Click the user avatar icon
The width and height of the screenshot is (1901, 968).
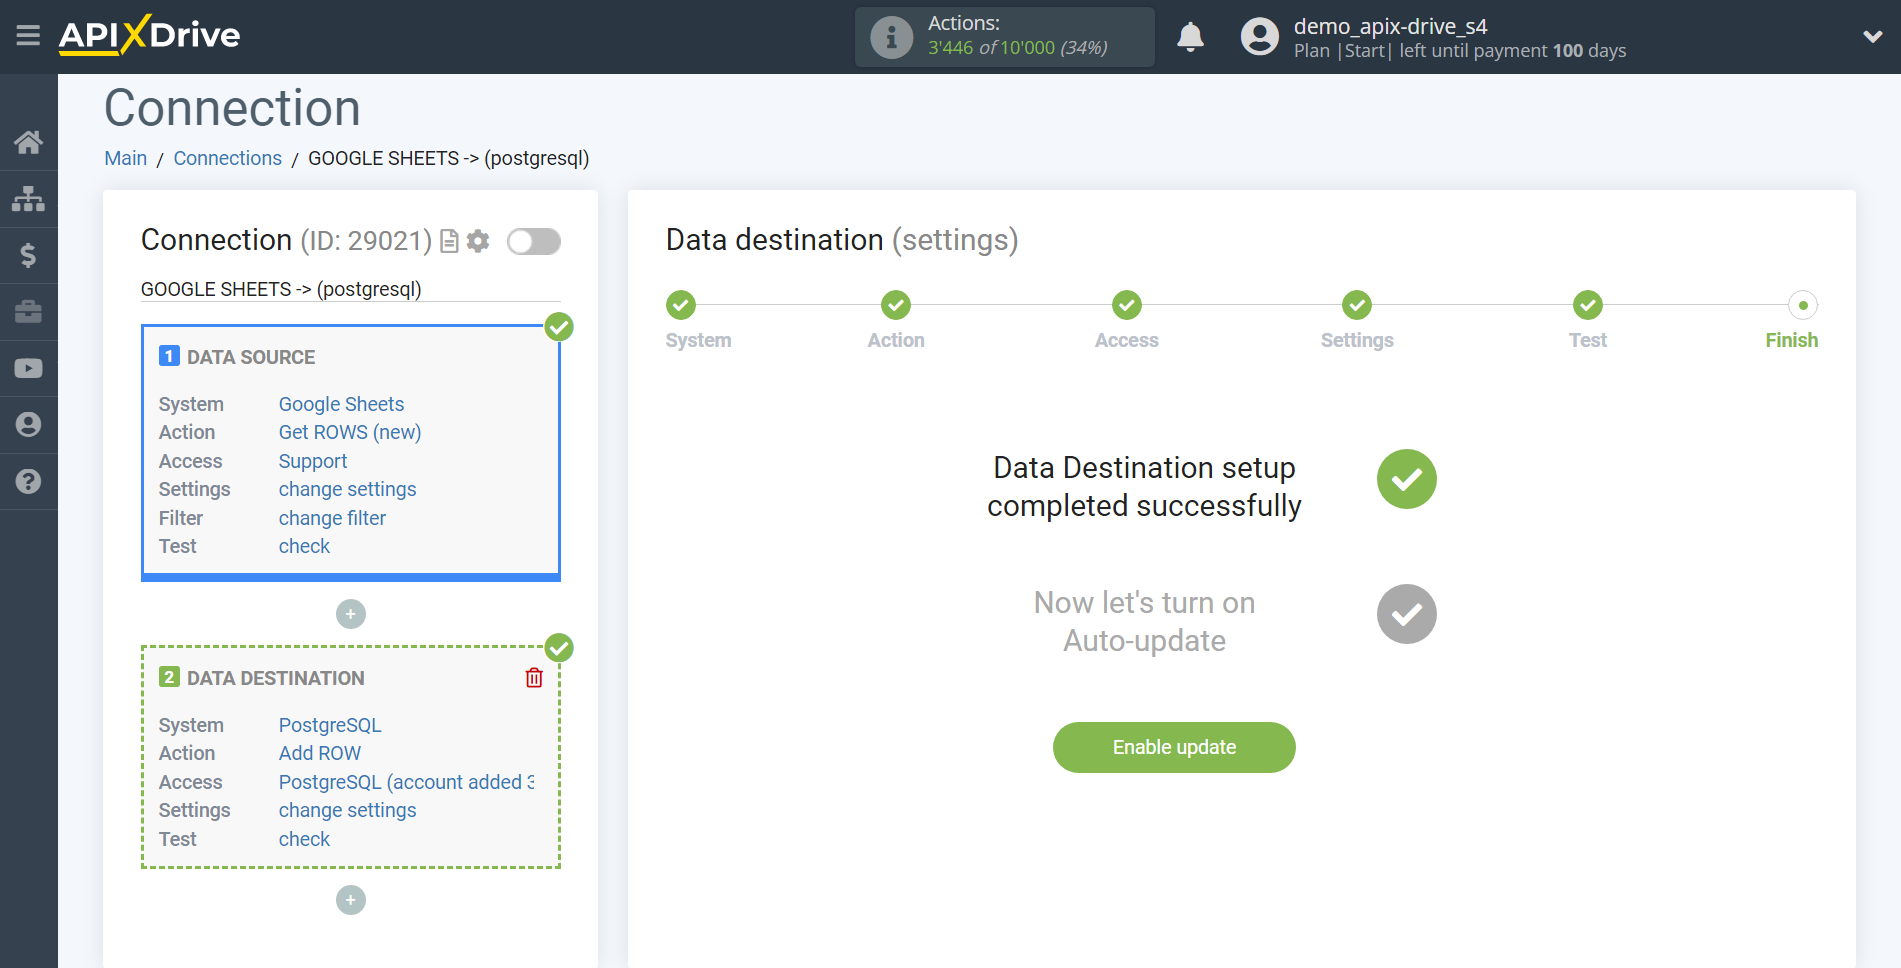point(1259,37)
